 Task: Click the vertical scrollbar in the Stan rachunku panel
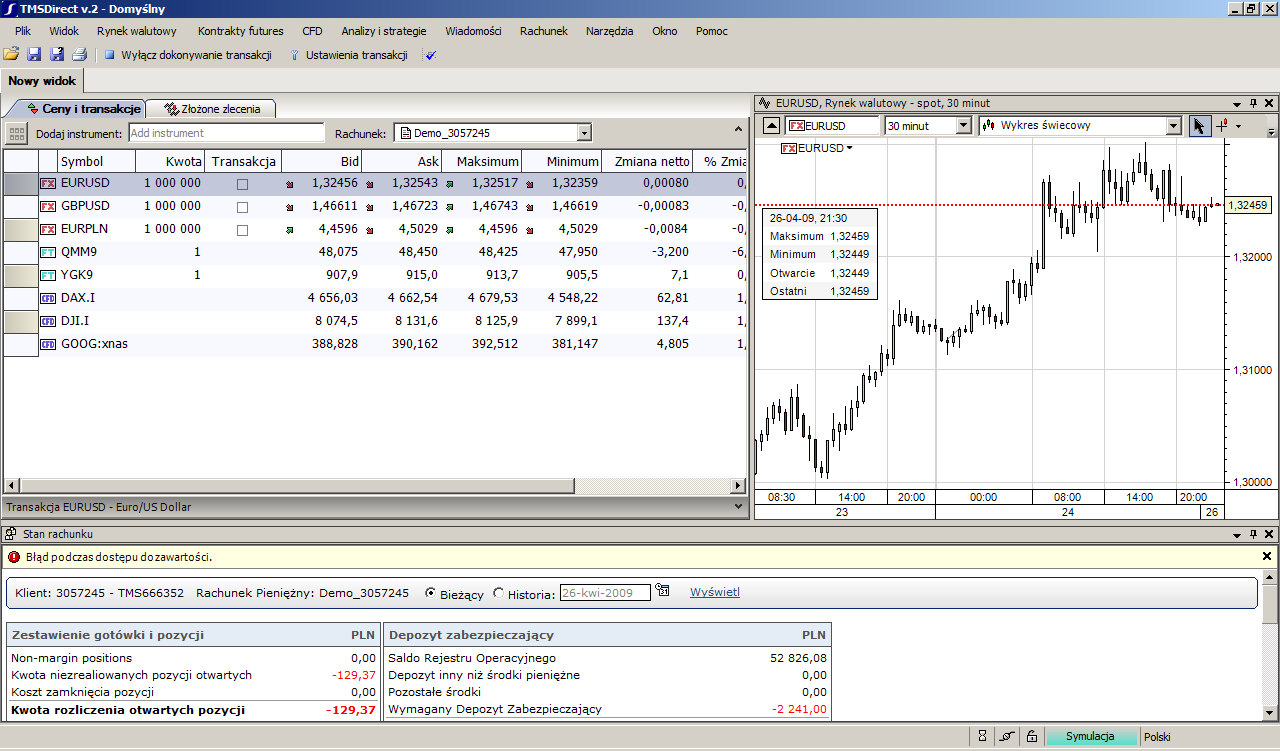click(x=1270, y=645)
